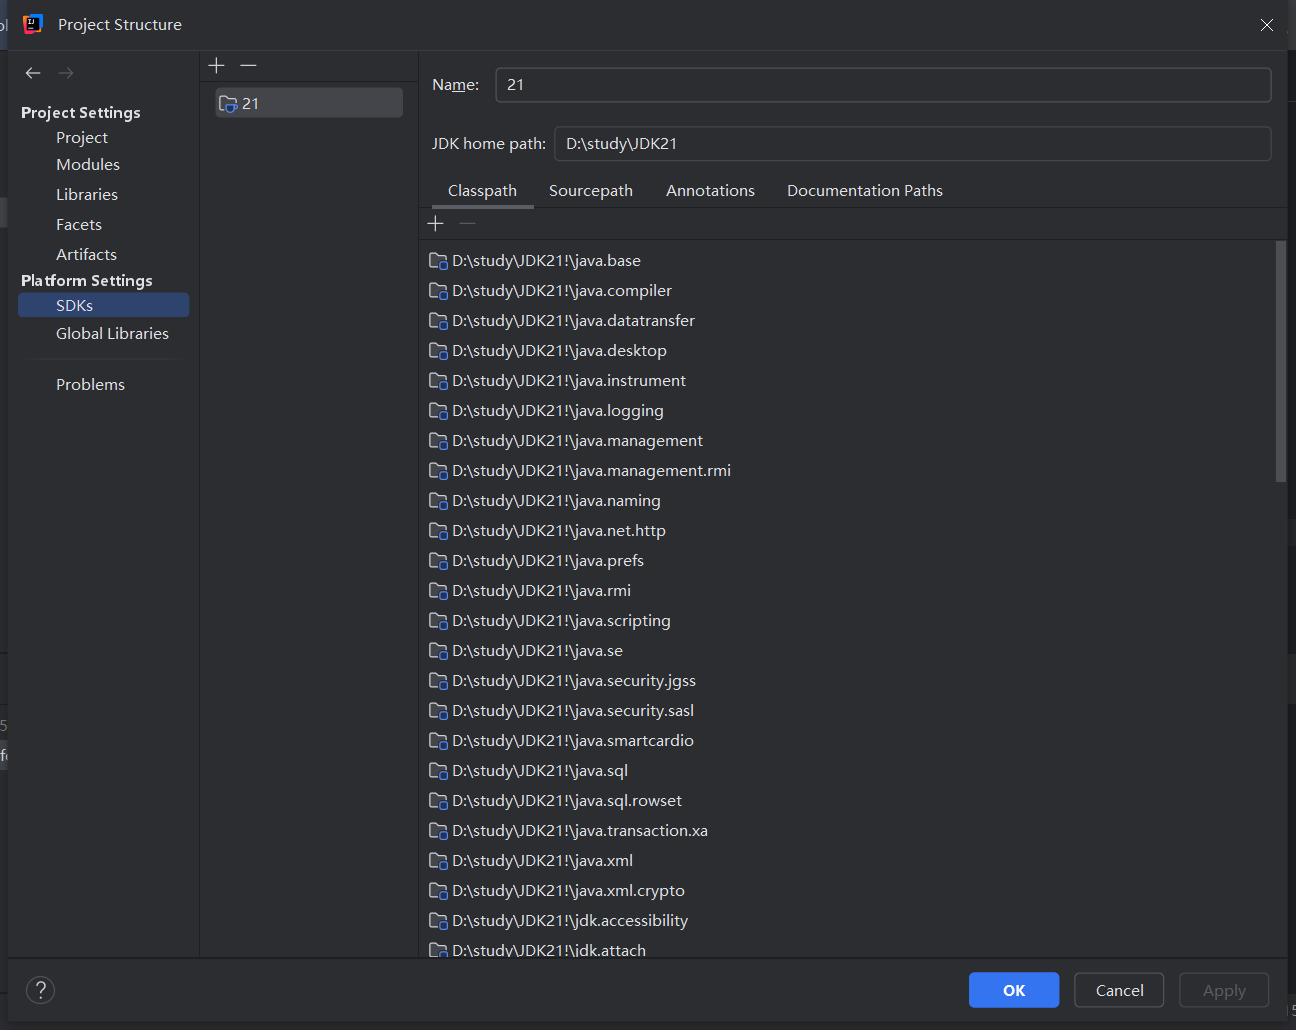Open the Annotations tab
The image size is (1296, 1030).
[x=710, y=190]
